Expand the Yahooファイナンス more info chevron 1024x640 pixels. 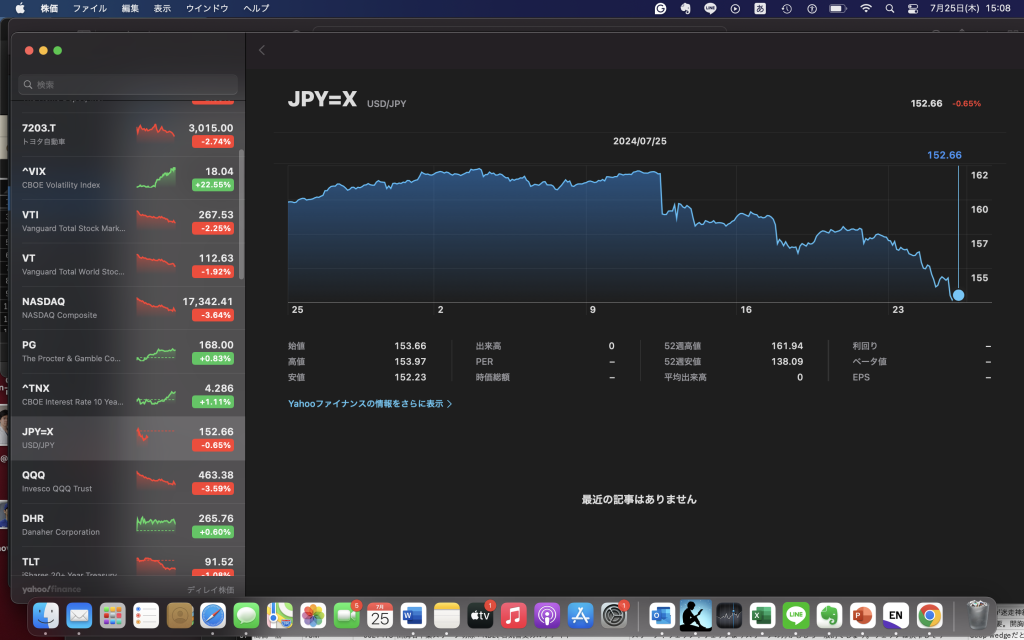[449, 404]
